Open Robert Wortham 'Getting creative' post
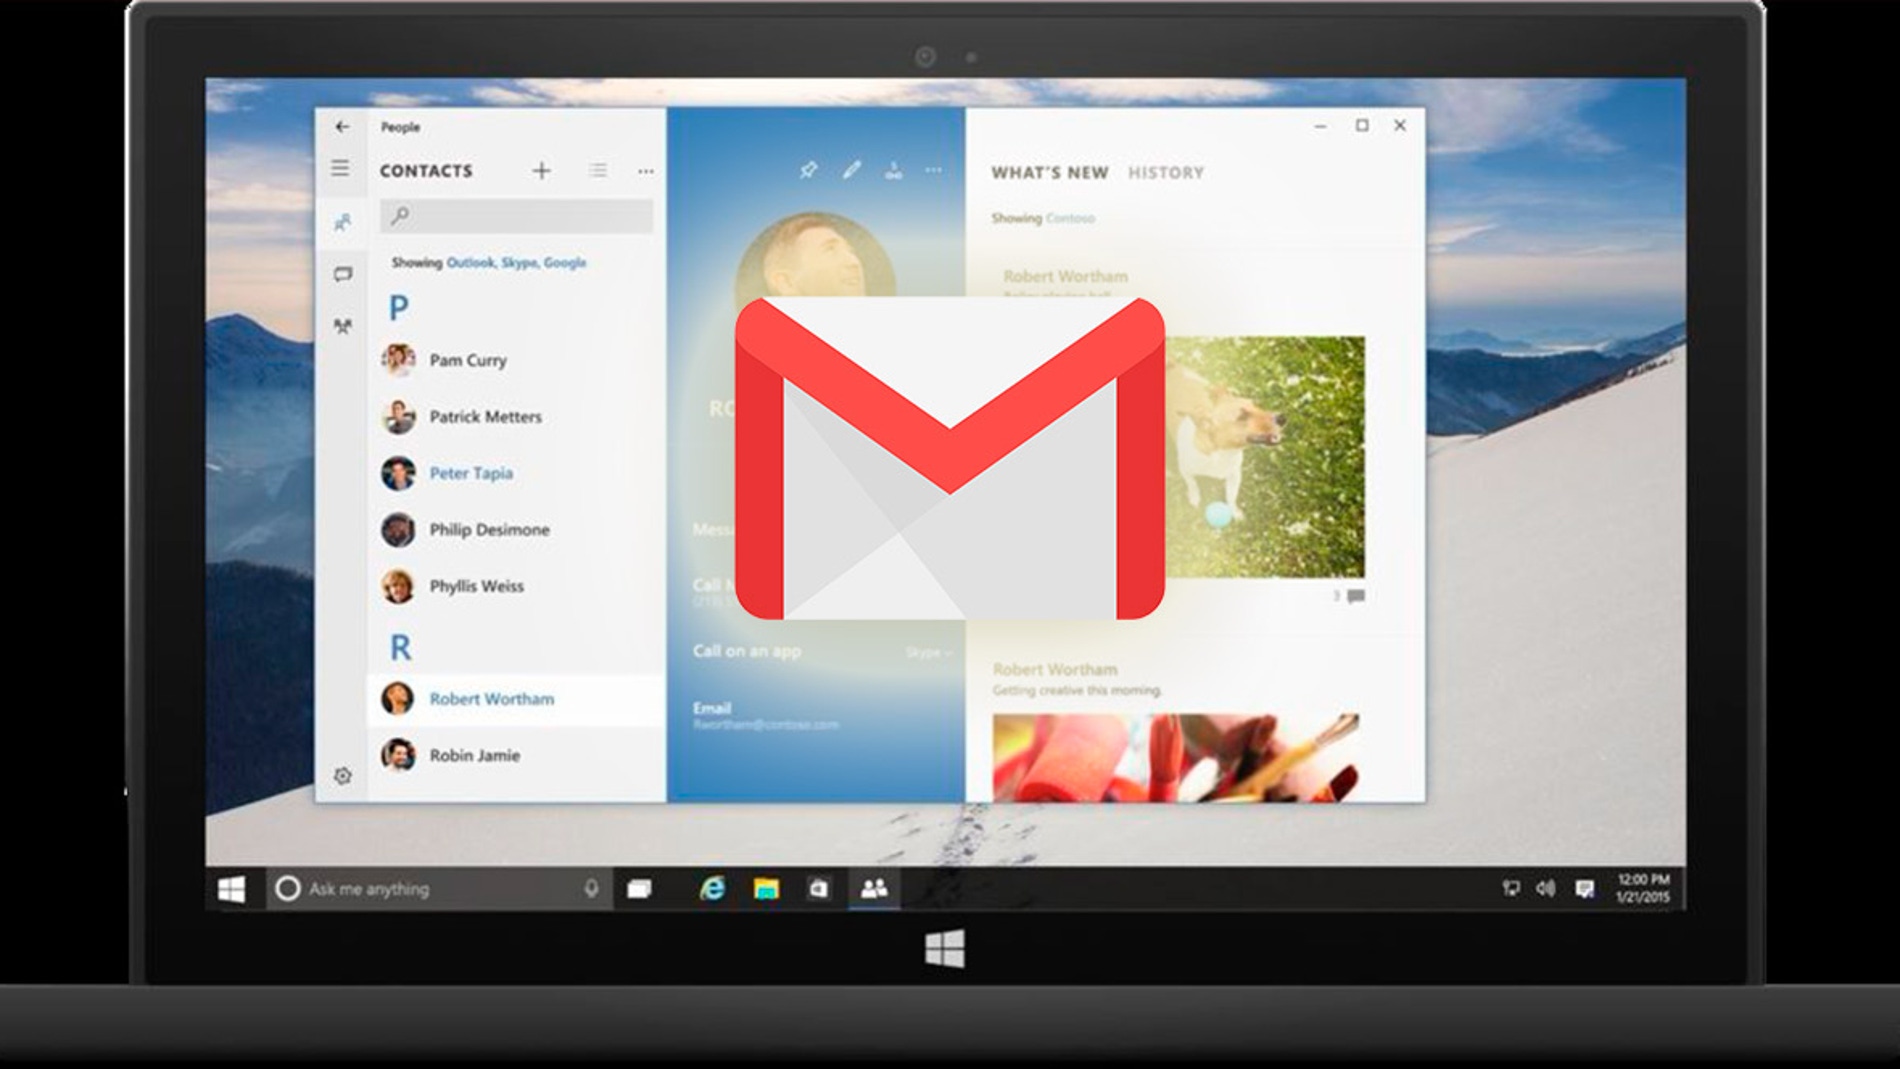Image resolution: width=1900 pixels, height=1069 pixels. [x=1077, y=679]
